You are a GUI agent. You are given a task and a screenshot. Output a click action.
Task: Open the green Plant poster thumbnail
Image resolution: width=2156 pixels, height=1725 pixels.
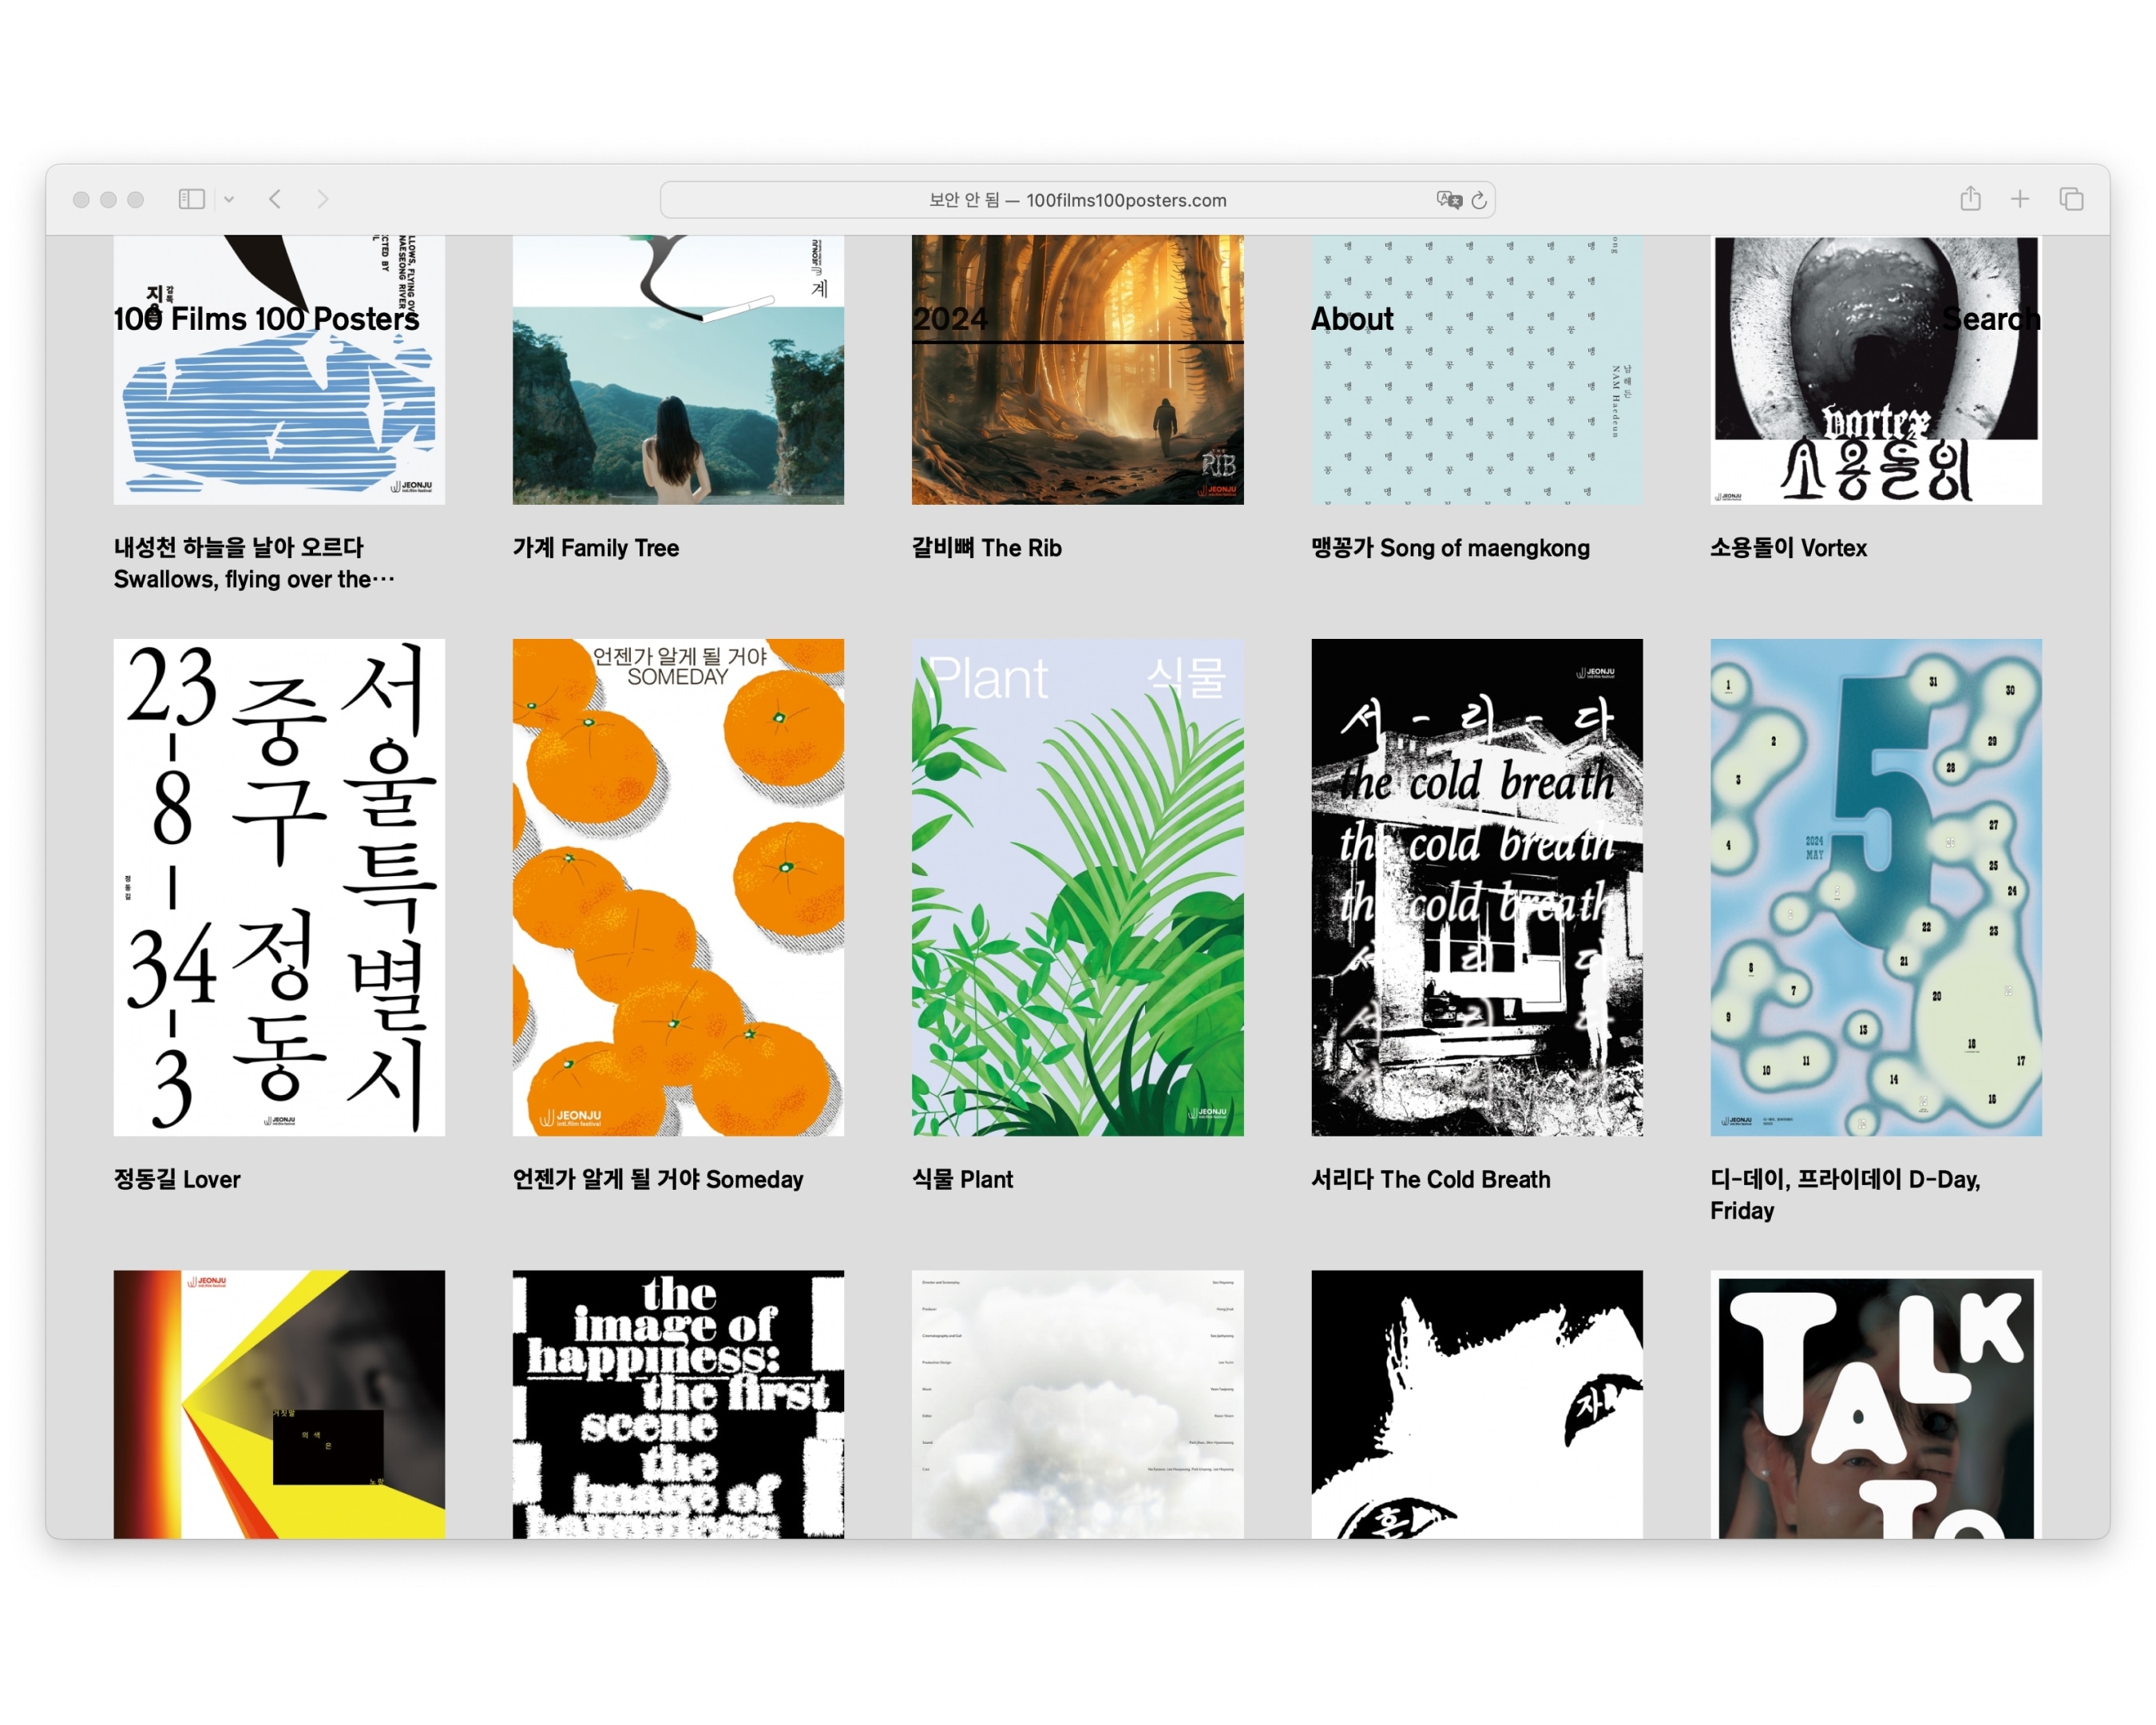coord(1077,887)
